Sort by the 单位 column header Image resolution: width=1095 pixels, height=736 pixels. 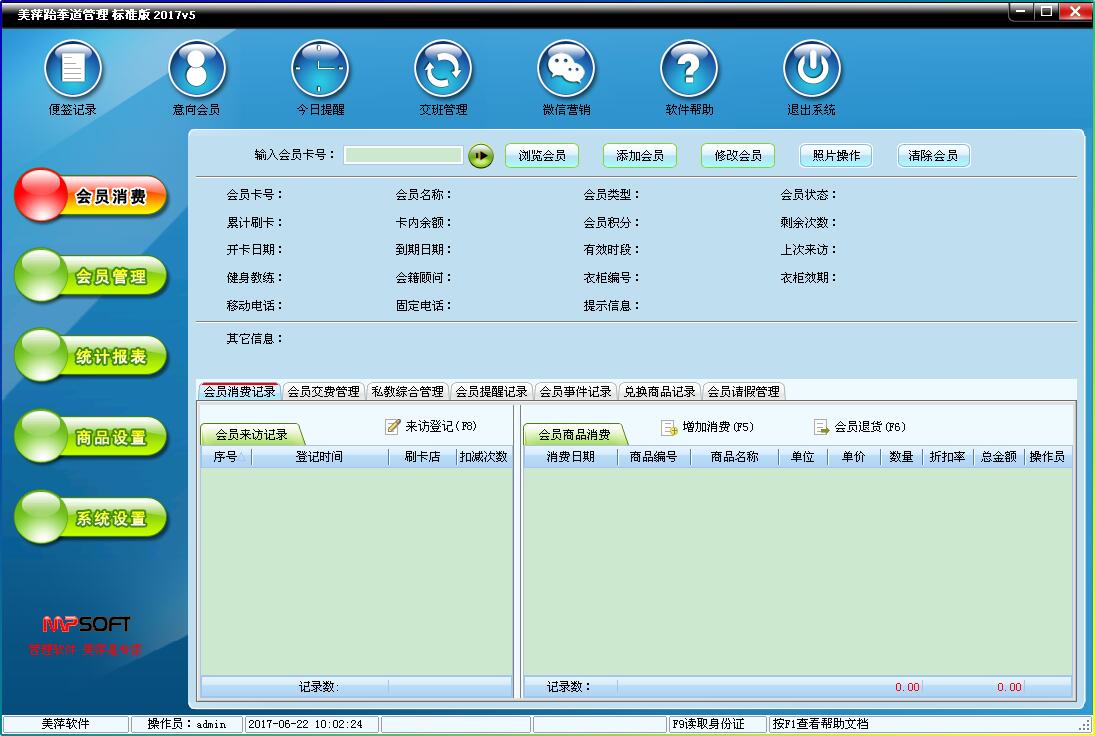[802, 457]
